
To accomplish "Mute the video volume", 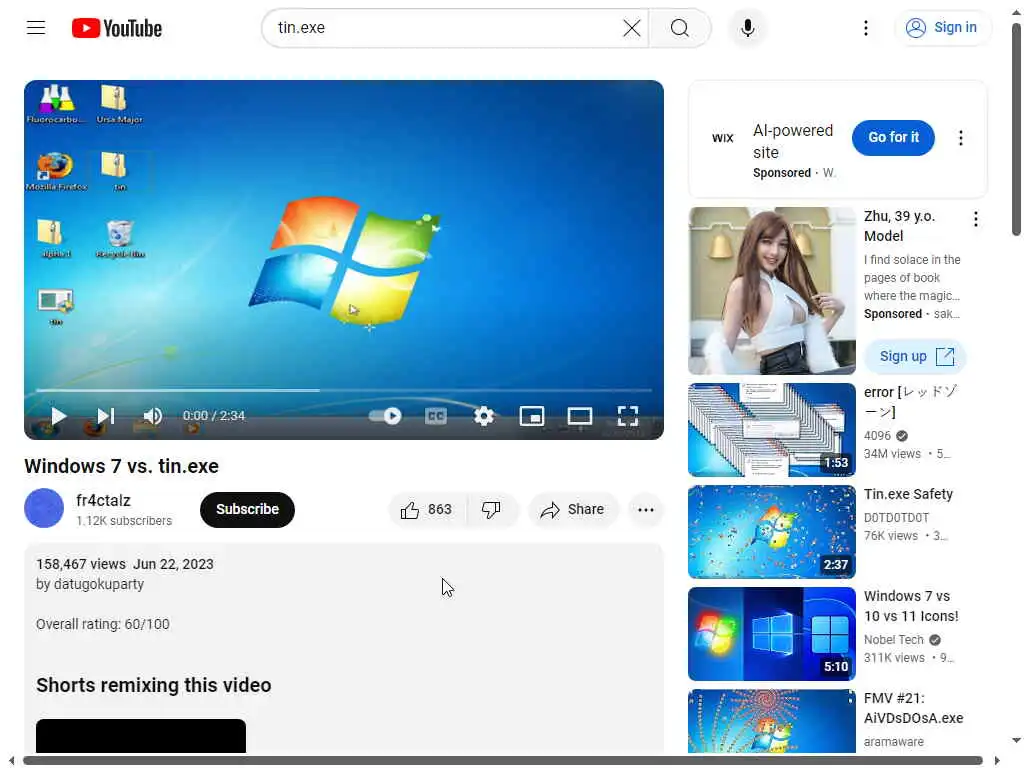I will (x=152, y=416).
